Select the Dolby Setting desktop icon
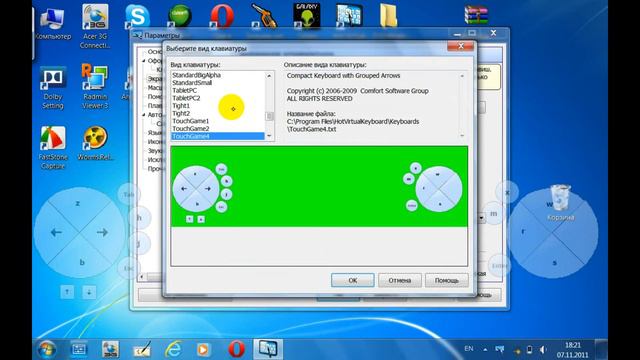This screenshot has width=640, height=360. pyautogui.click(x=53, y=87)
